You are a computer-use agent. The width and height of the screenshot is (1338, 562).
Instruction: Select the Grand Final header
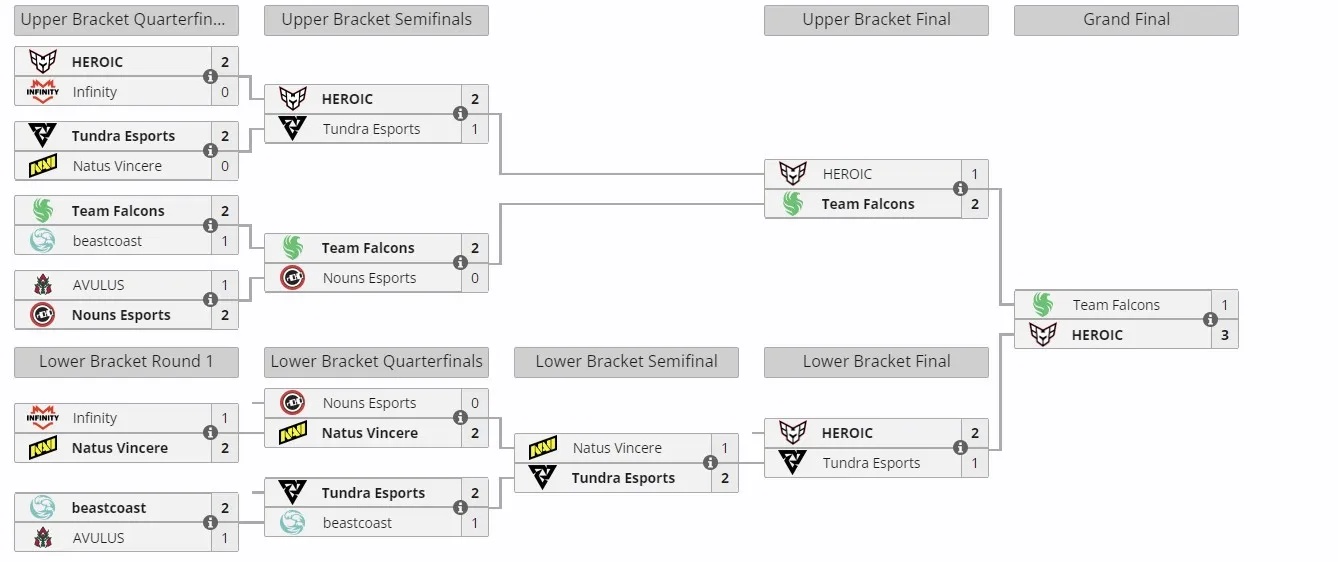[1126, 20]
